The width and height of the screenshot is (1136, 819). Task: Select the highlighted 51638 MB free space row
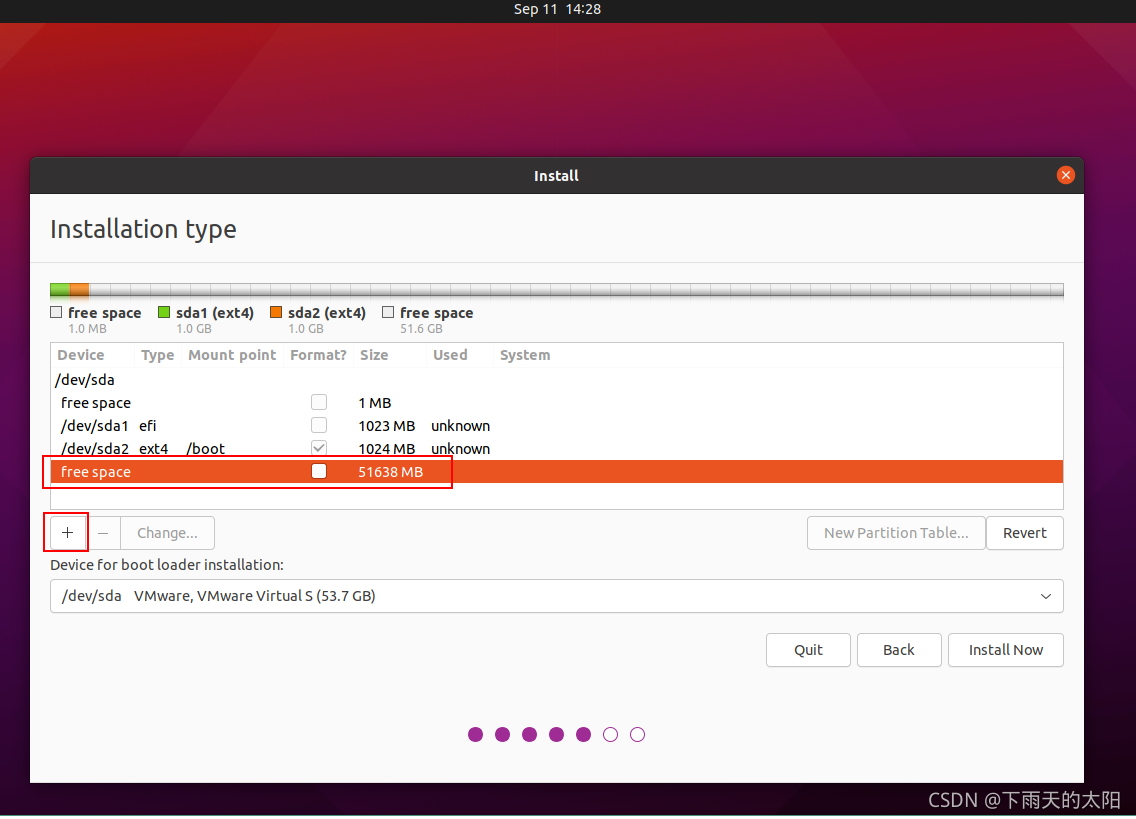(x=556, y=472)
